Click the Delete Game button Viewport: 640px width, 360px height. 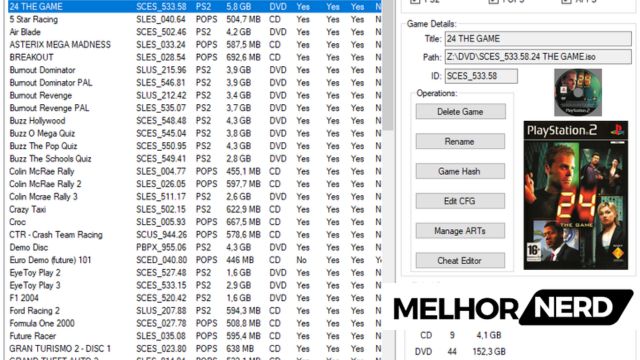[x=460, y=111]
